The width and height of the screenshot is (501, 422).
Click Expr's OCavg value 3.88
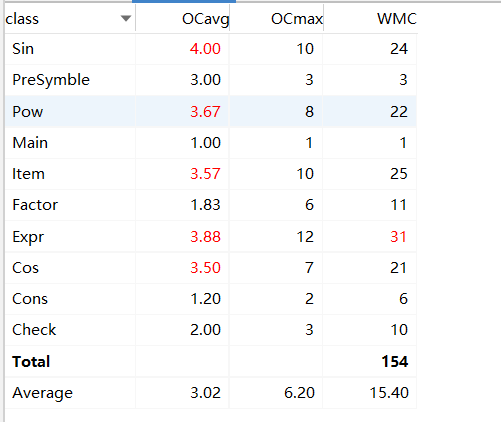click(205, 236)
